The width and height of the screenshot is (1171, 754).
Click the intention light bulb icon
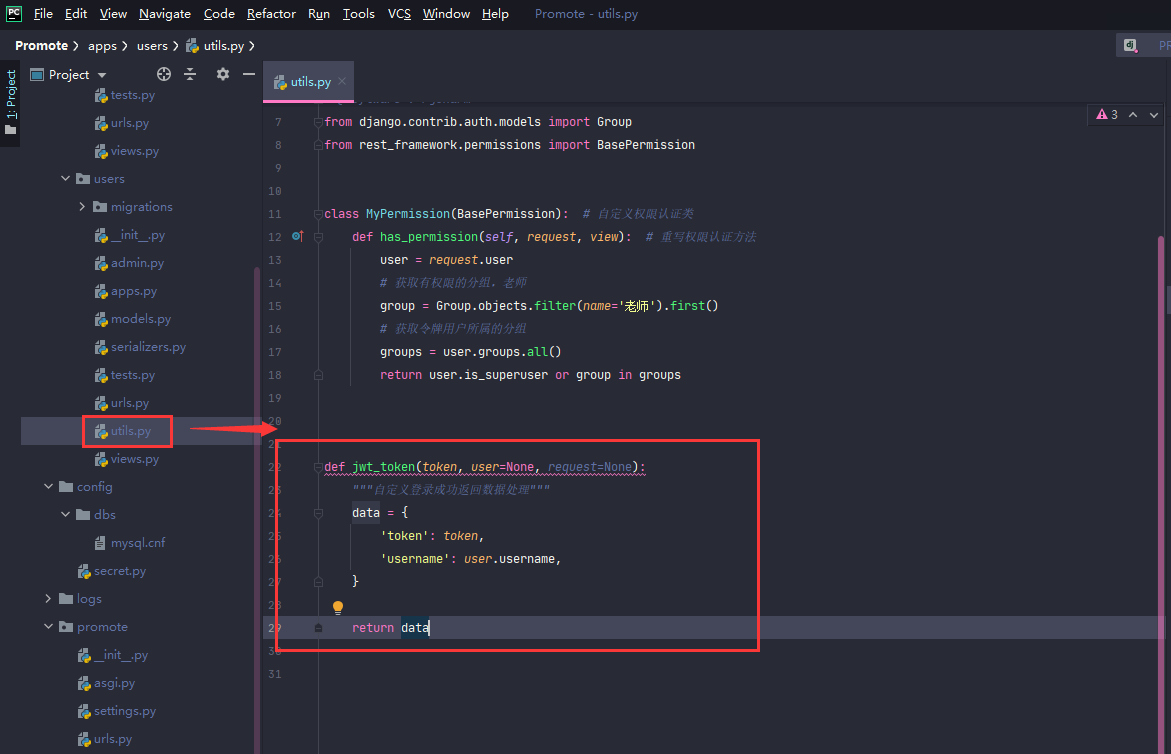point(338,607)
